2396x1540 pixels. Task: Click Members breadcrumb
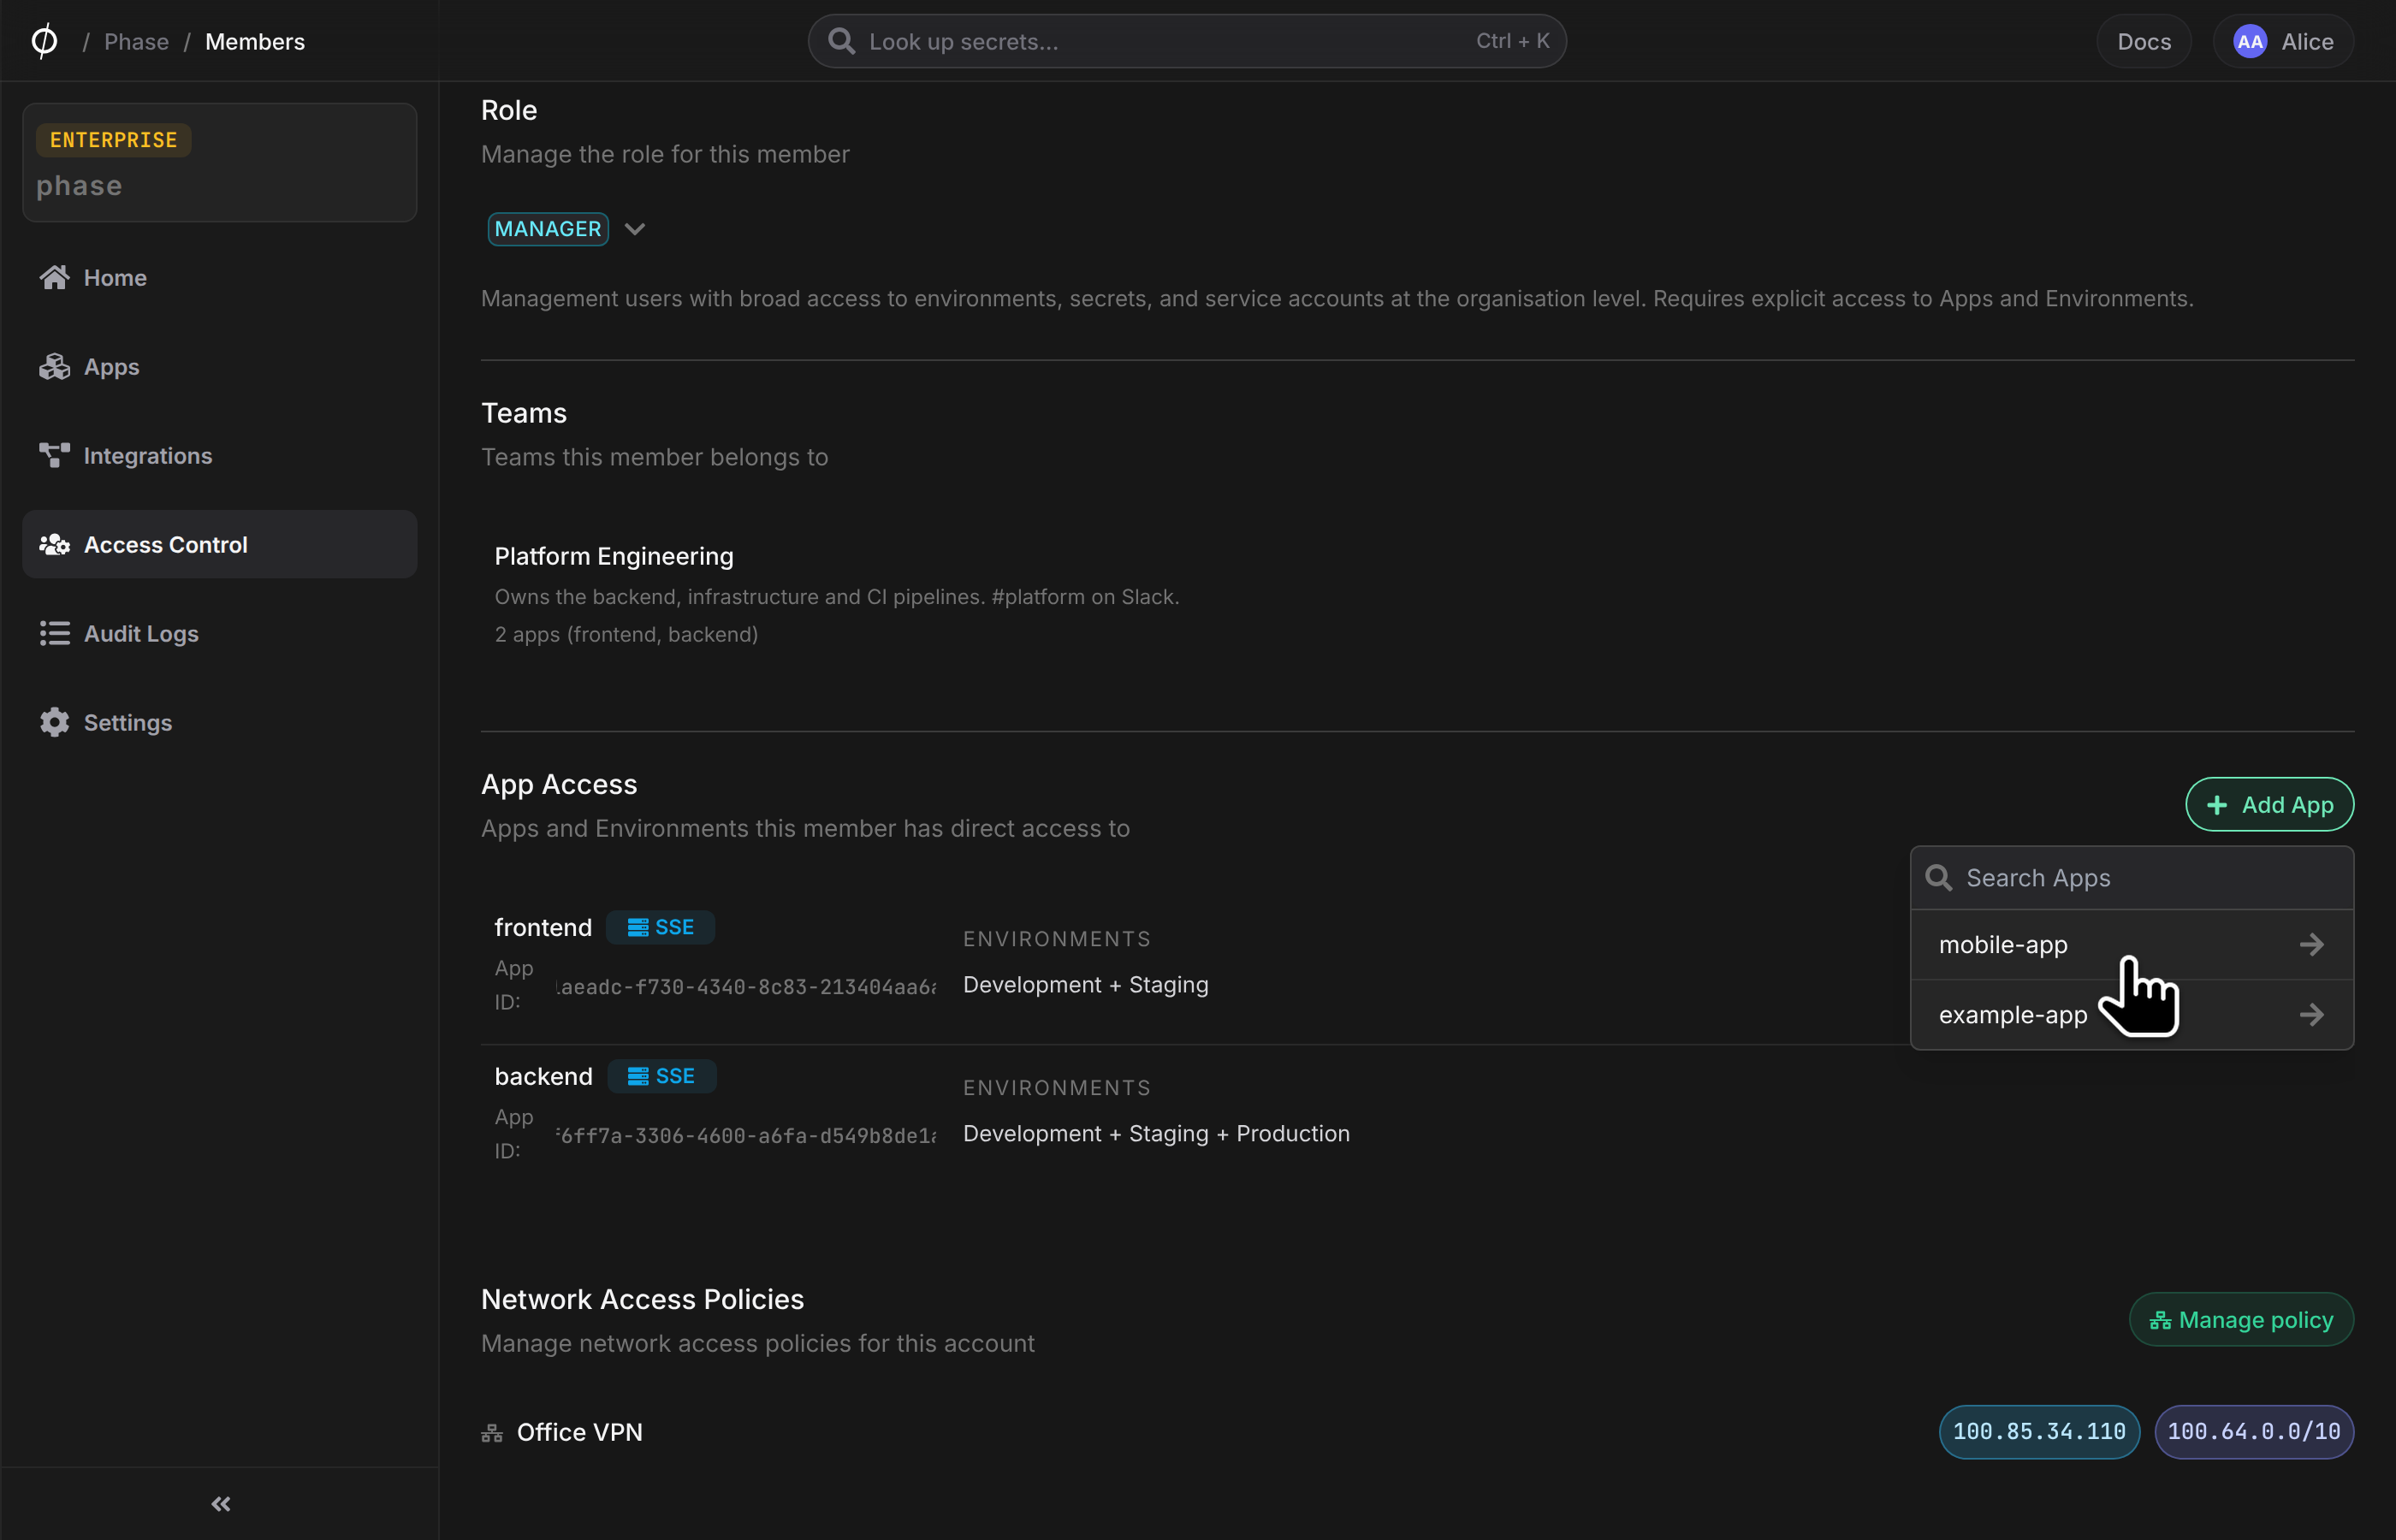[255, 41]
